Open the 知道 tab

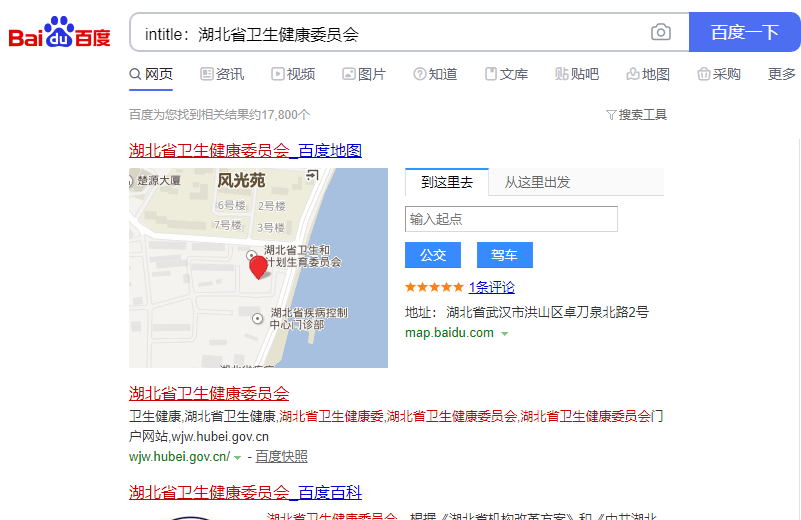435,75
